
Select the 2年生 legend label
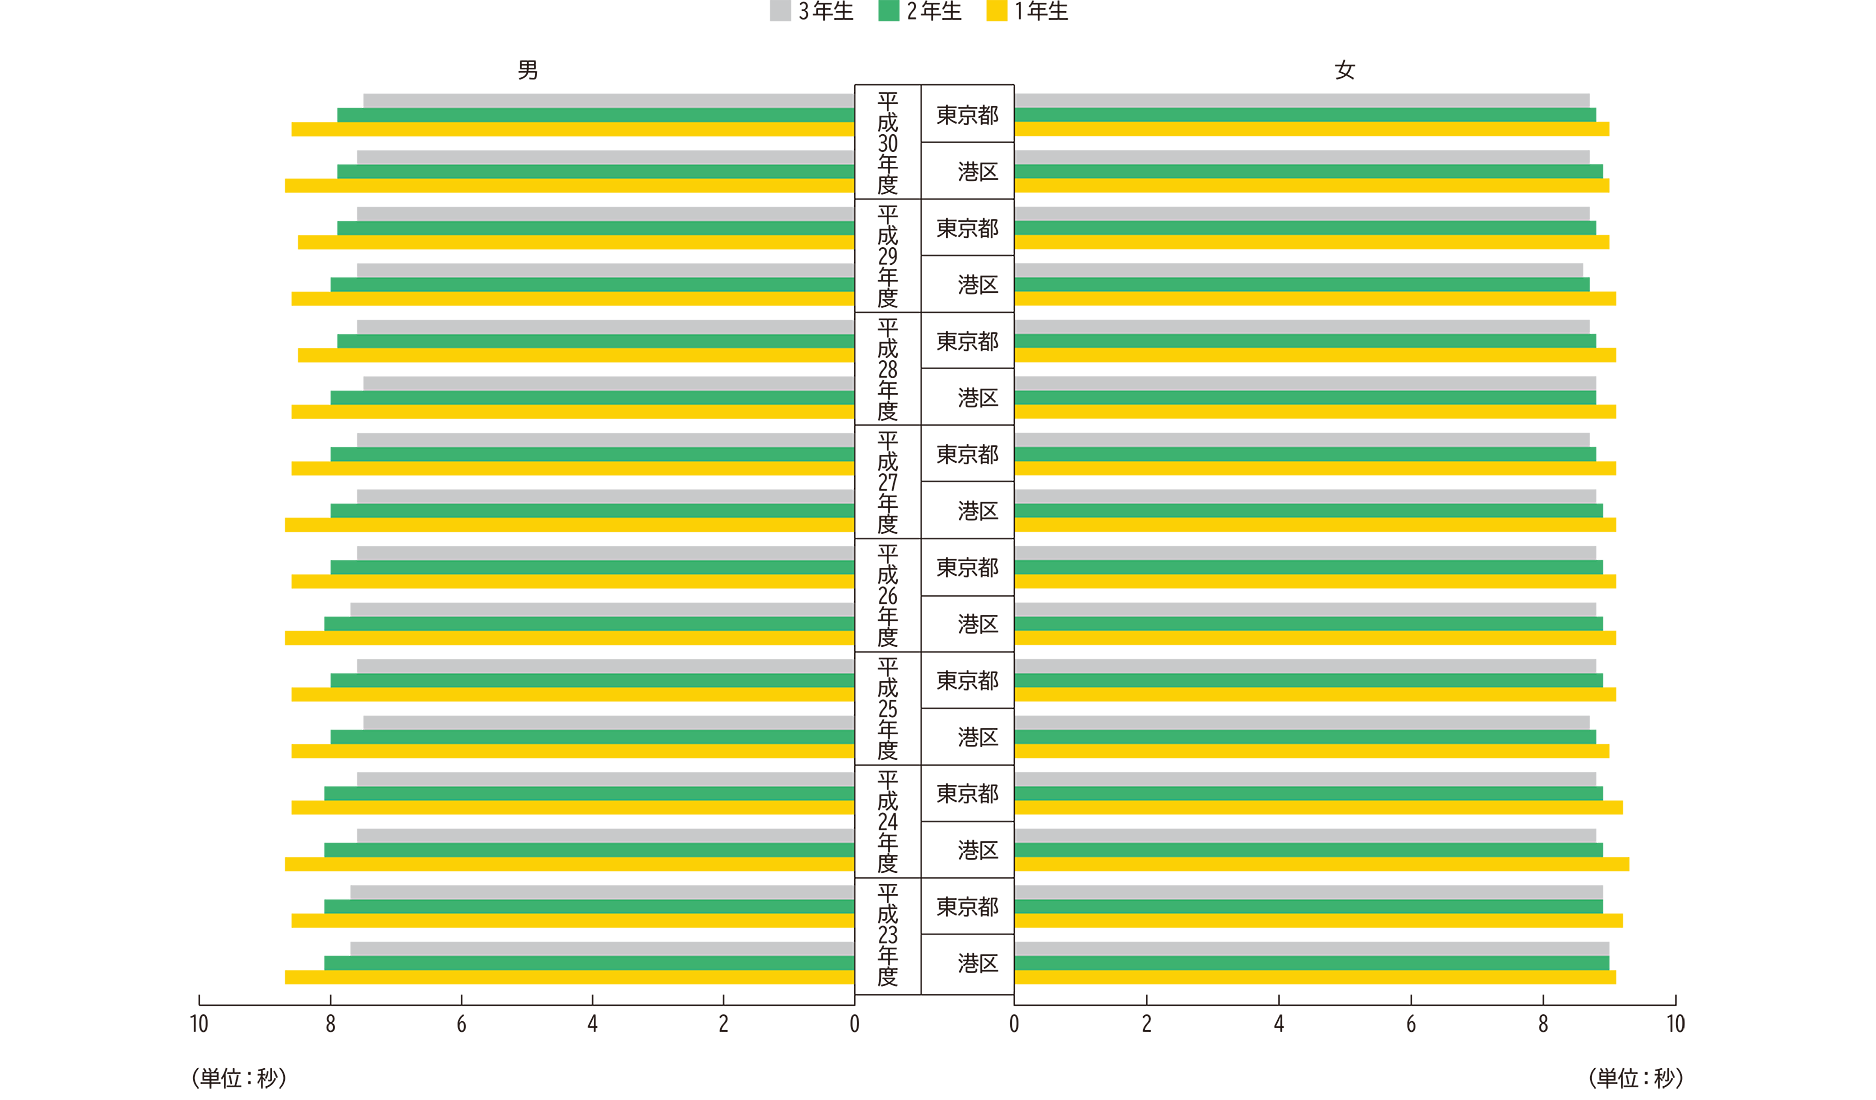(x=934, y=11)
